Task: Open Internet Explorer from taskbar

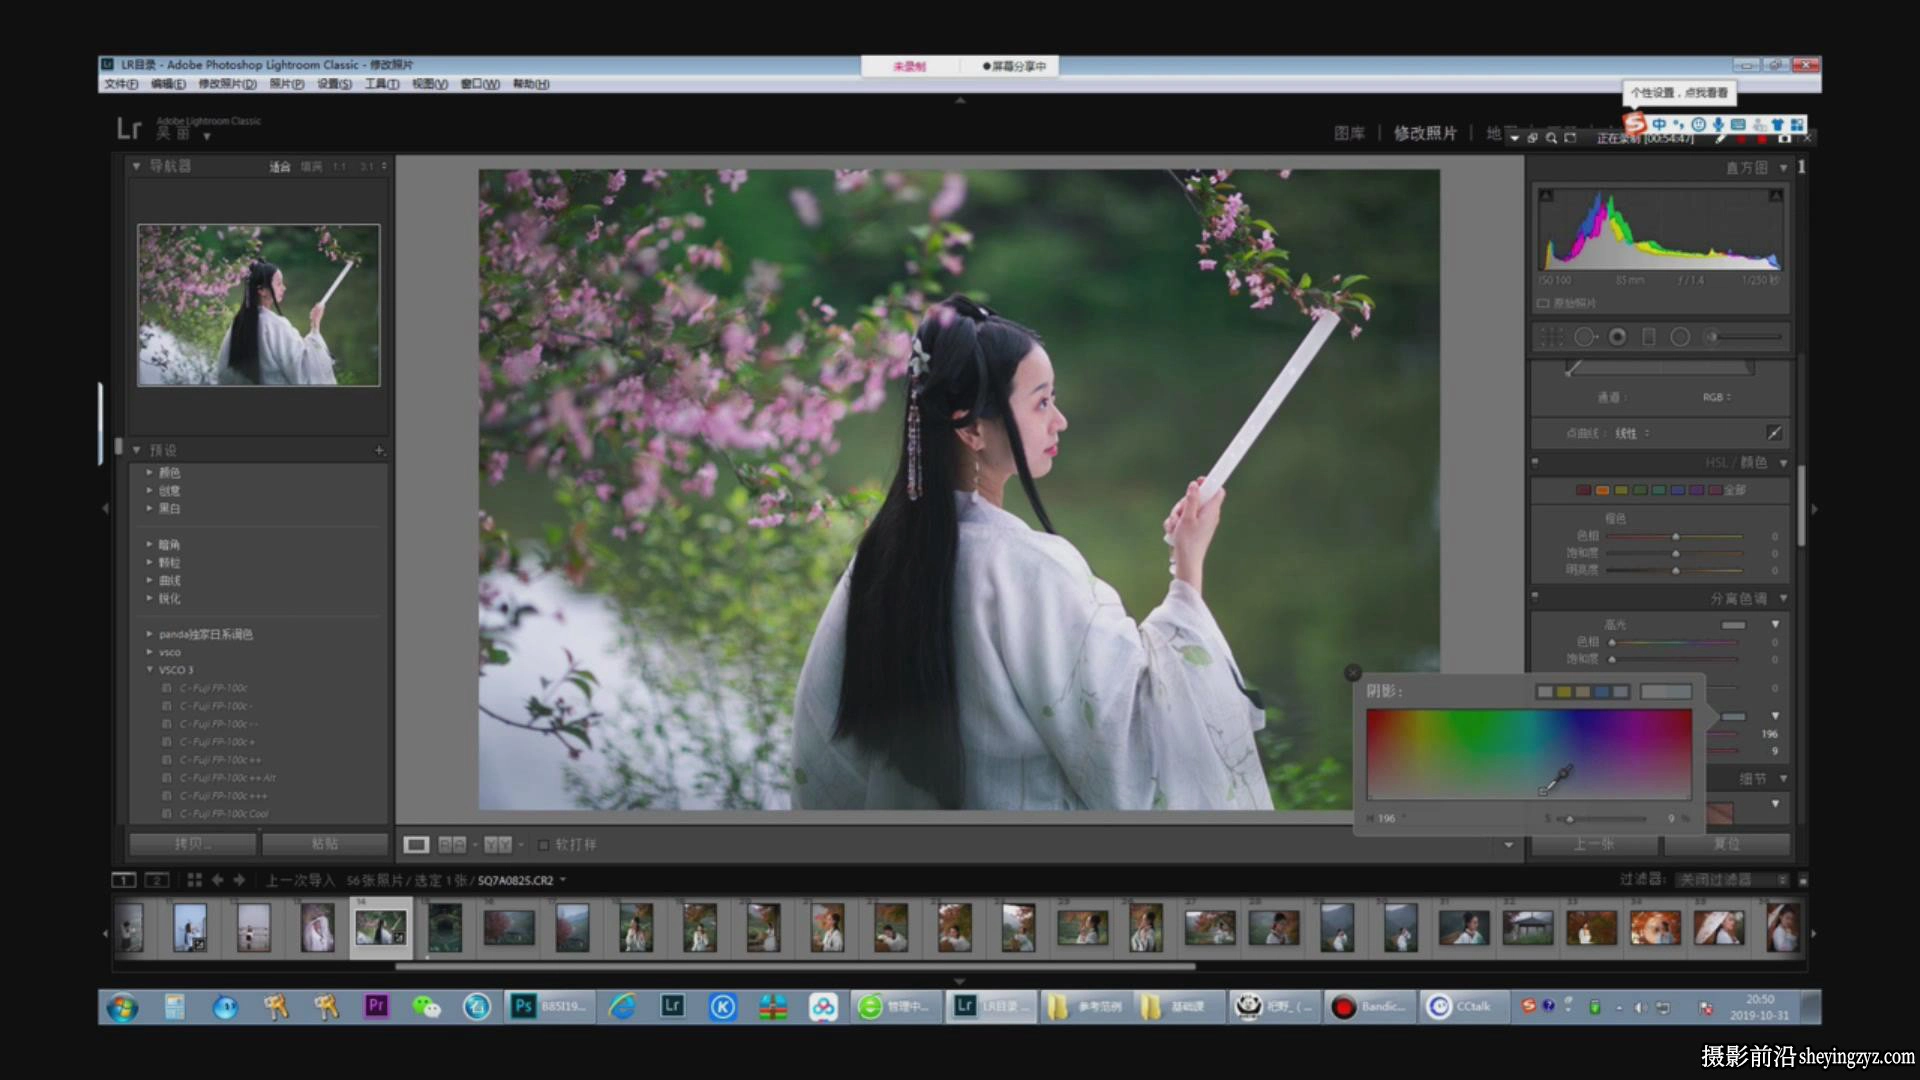Action: coord(622,1006)
